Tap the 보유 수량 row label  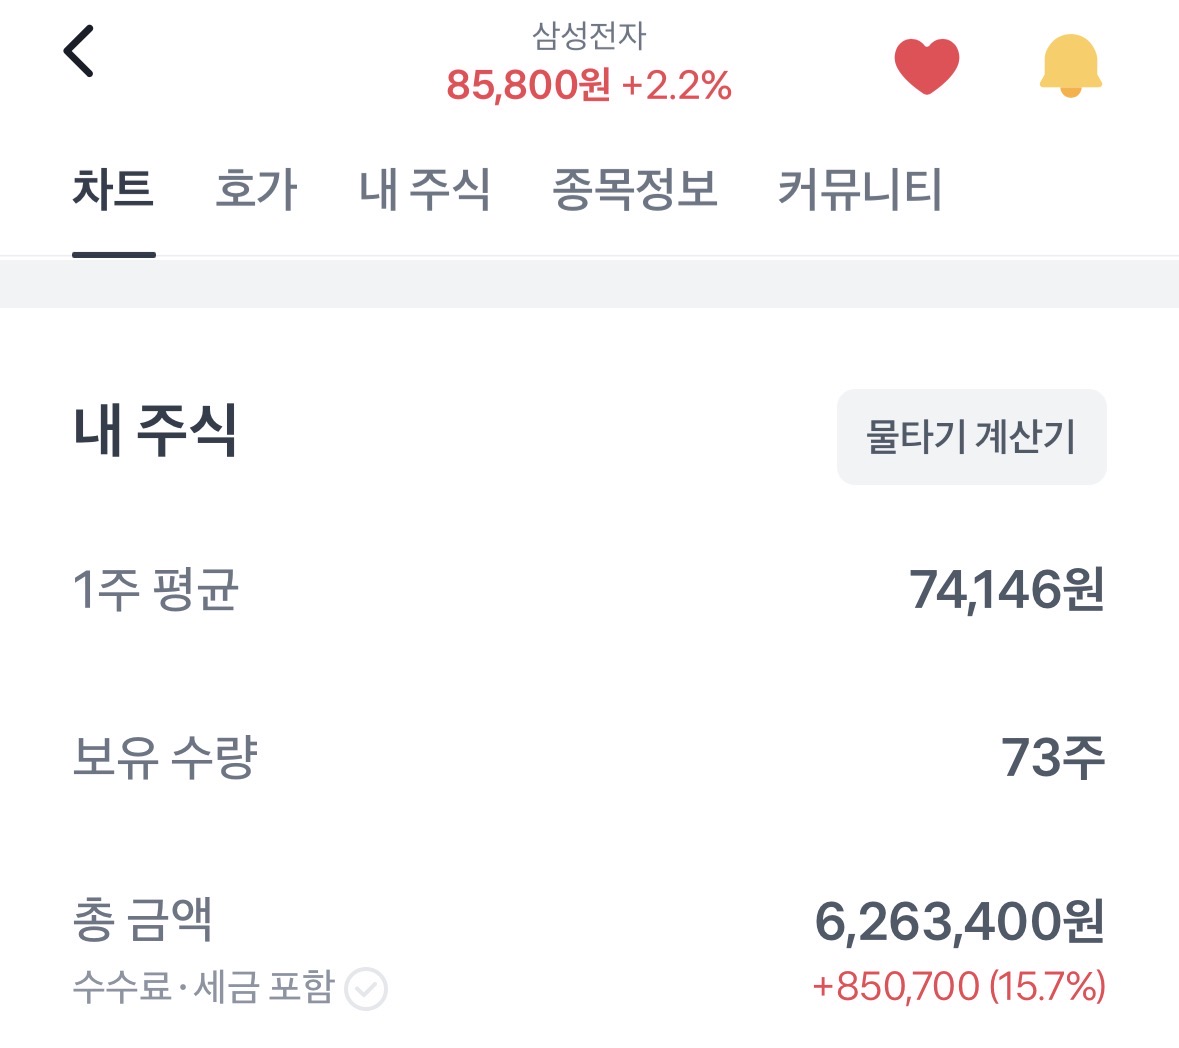(x=166, y=757)
